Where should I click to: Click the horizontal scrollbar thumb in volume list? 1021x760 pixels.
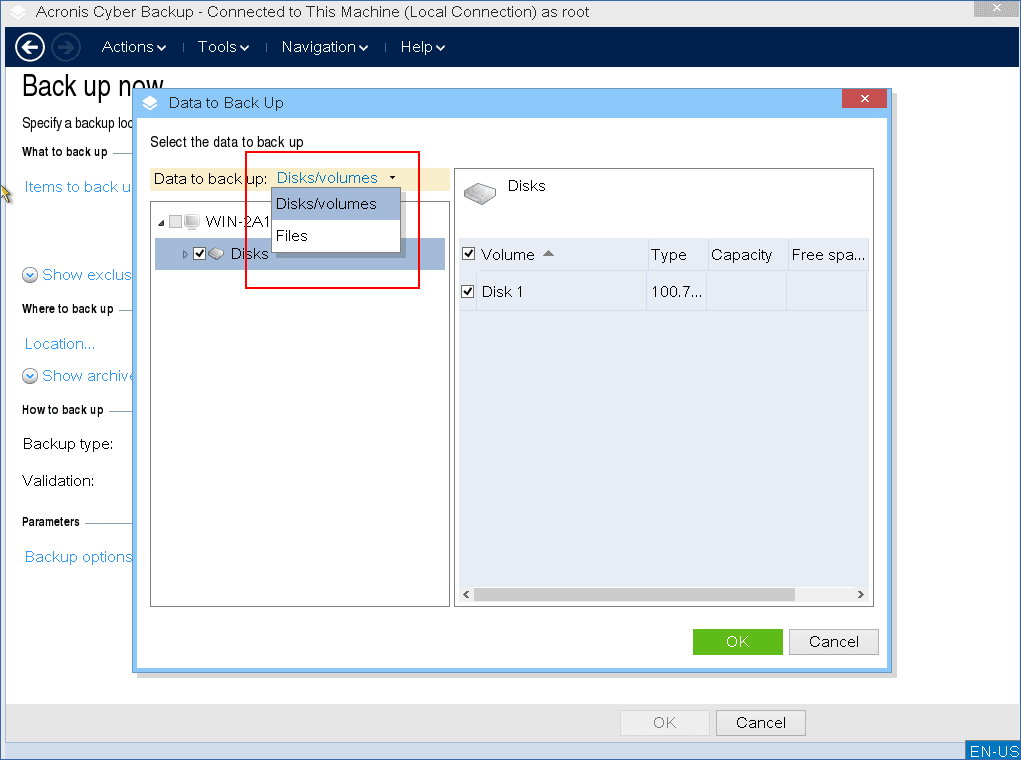click(634, 595)
